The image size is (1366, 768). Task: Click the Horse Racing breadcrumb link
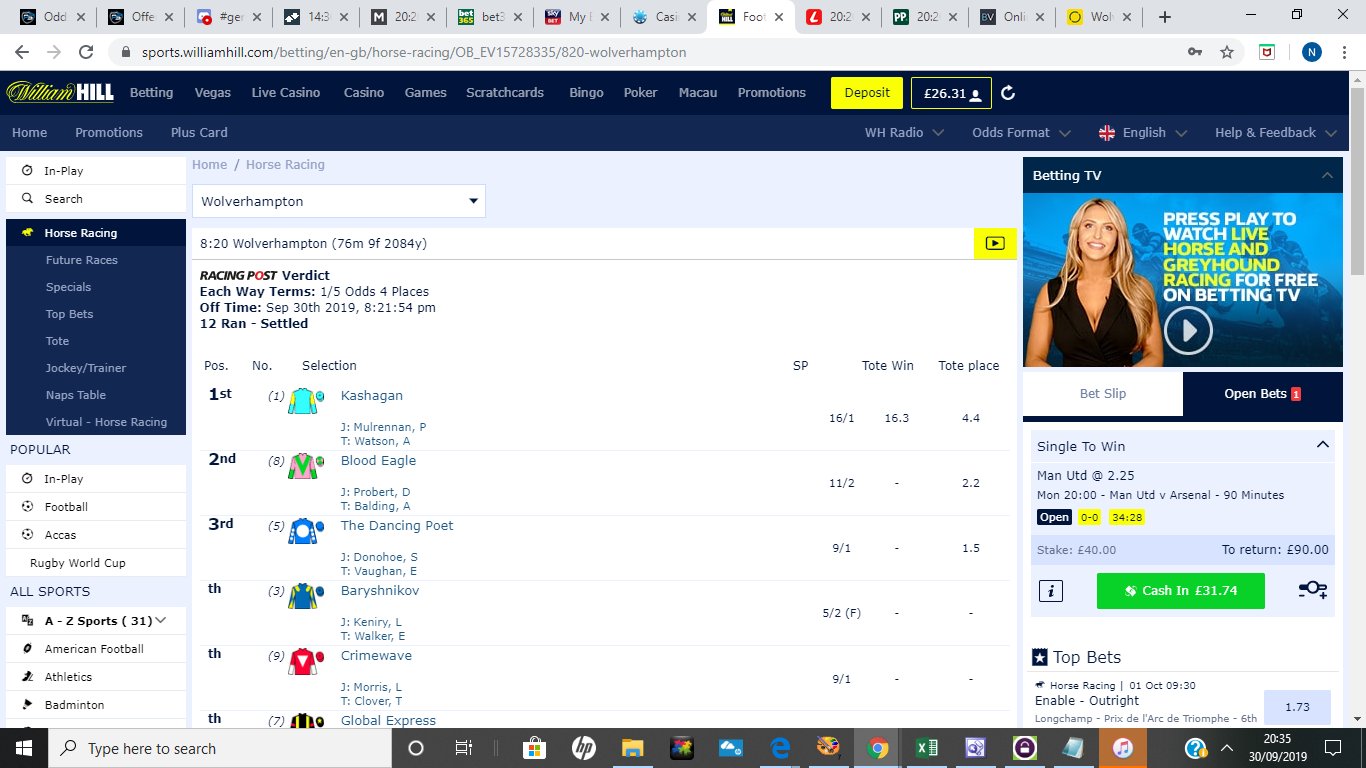(285, 164)
